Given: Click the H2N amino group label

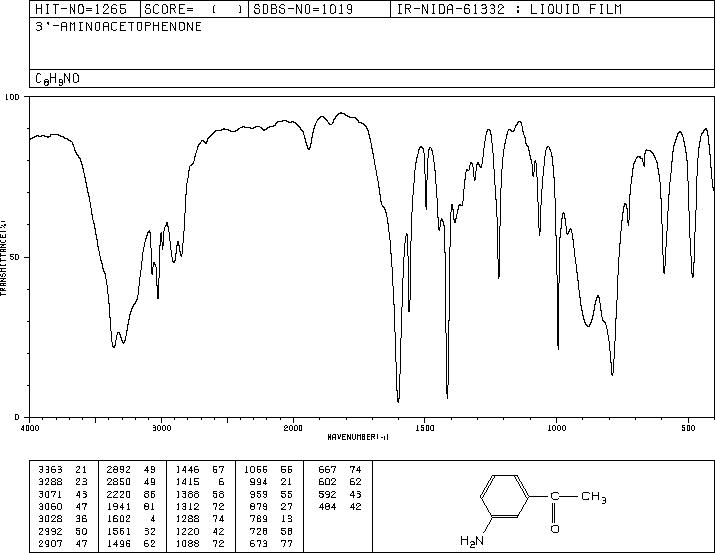Looking at the screenshot, I should pos(471,541).
